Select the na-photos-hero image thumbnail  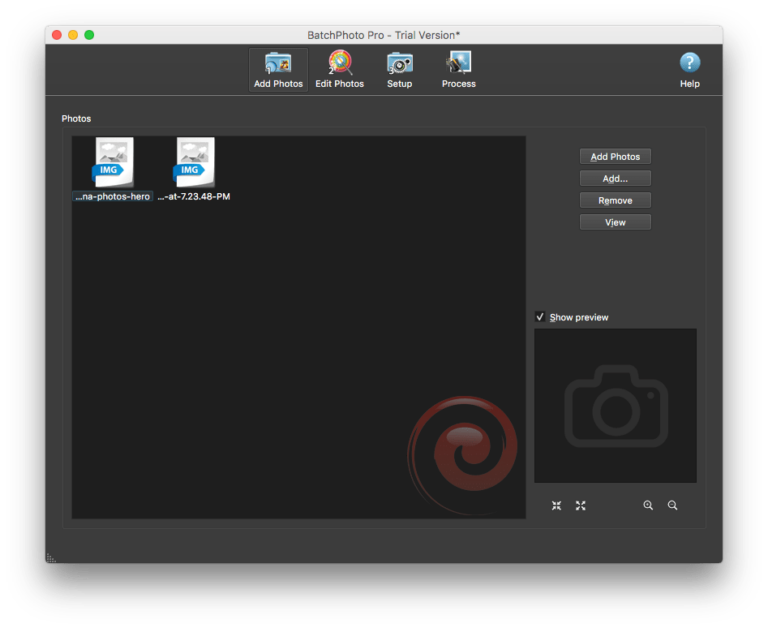tap(113, 162)
